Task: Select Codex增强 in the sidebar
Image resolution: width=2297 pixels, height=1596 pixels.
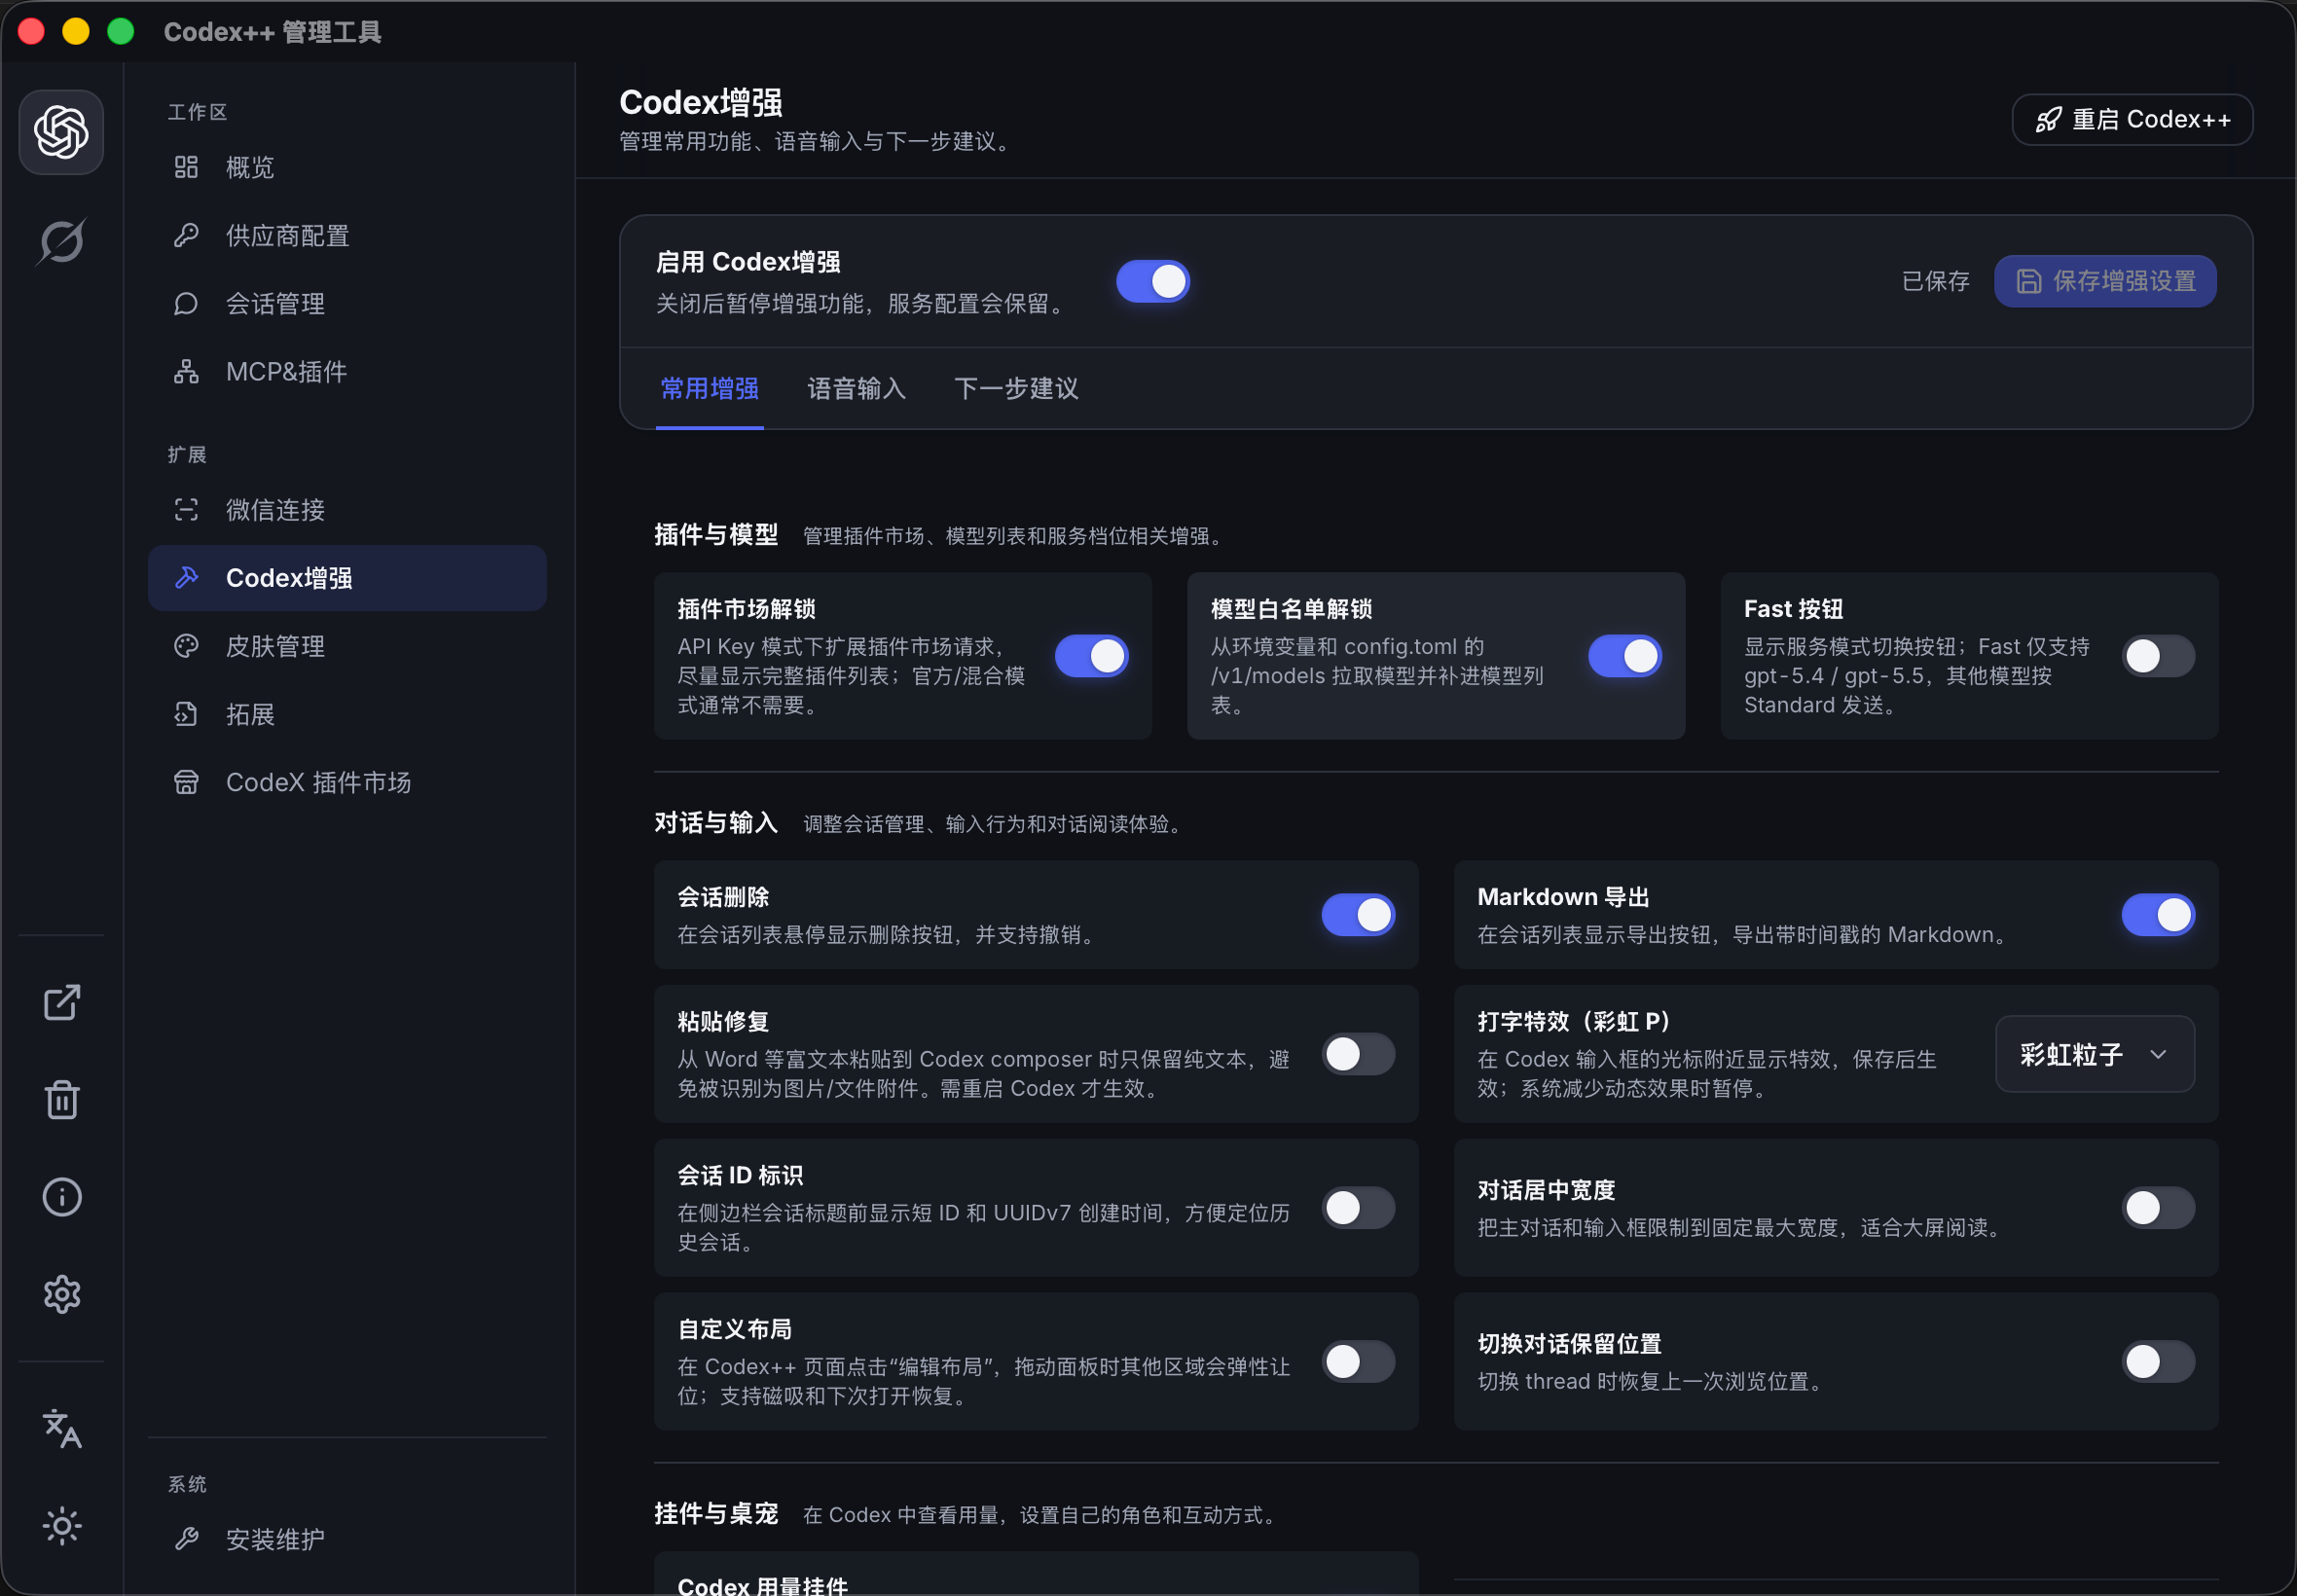Action: pos(347,578)
